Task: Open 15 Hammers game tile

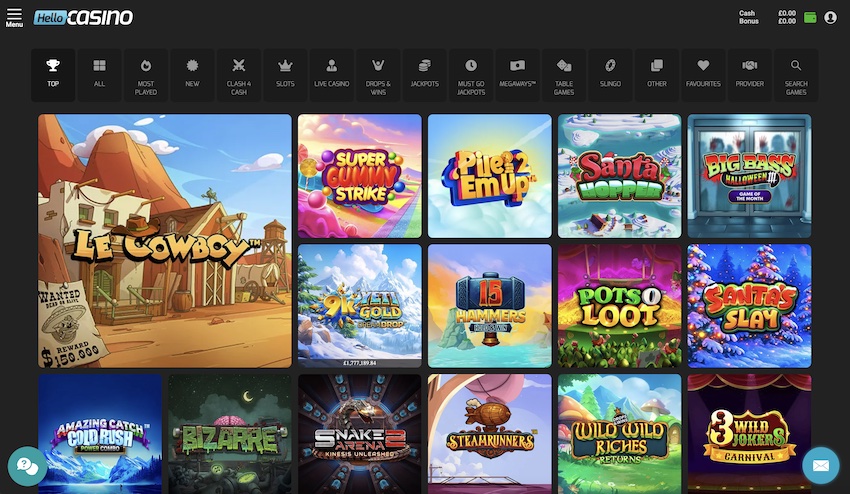Action: point(490,306)
